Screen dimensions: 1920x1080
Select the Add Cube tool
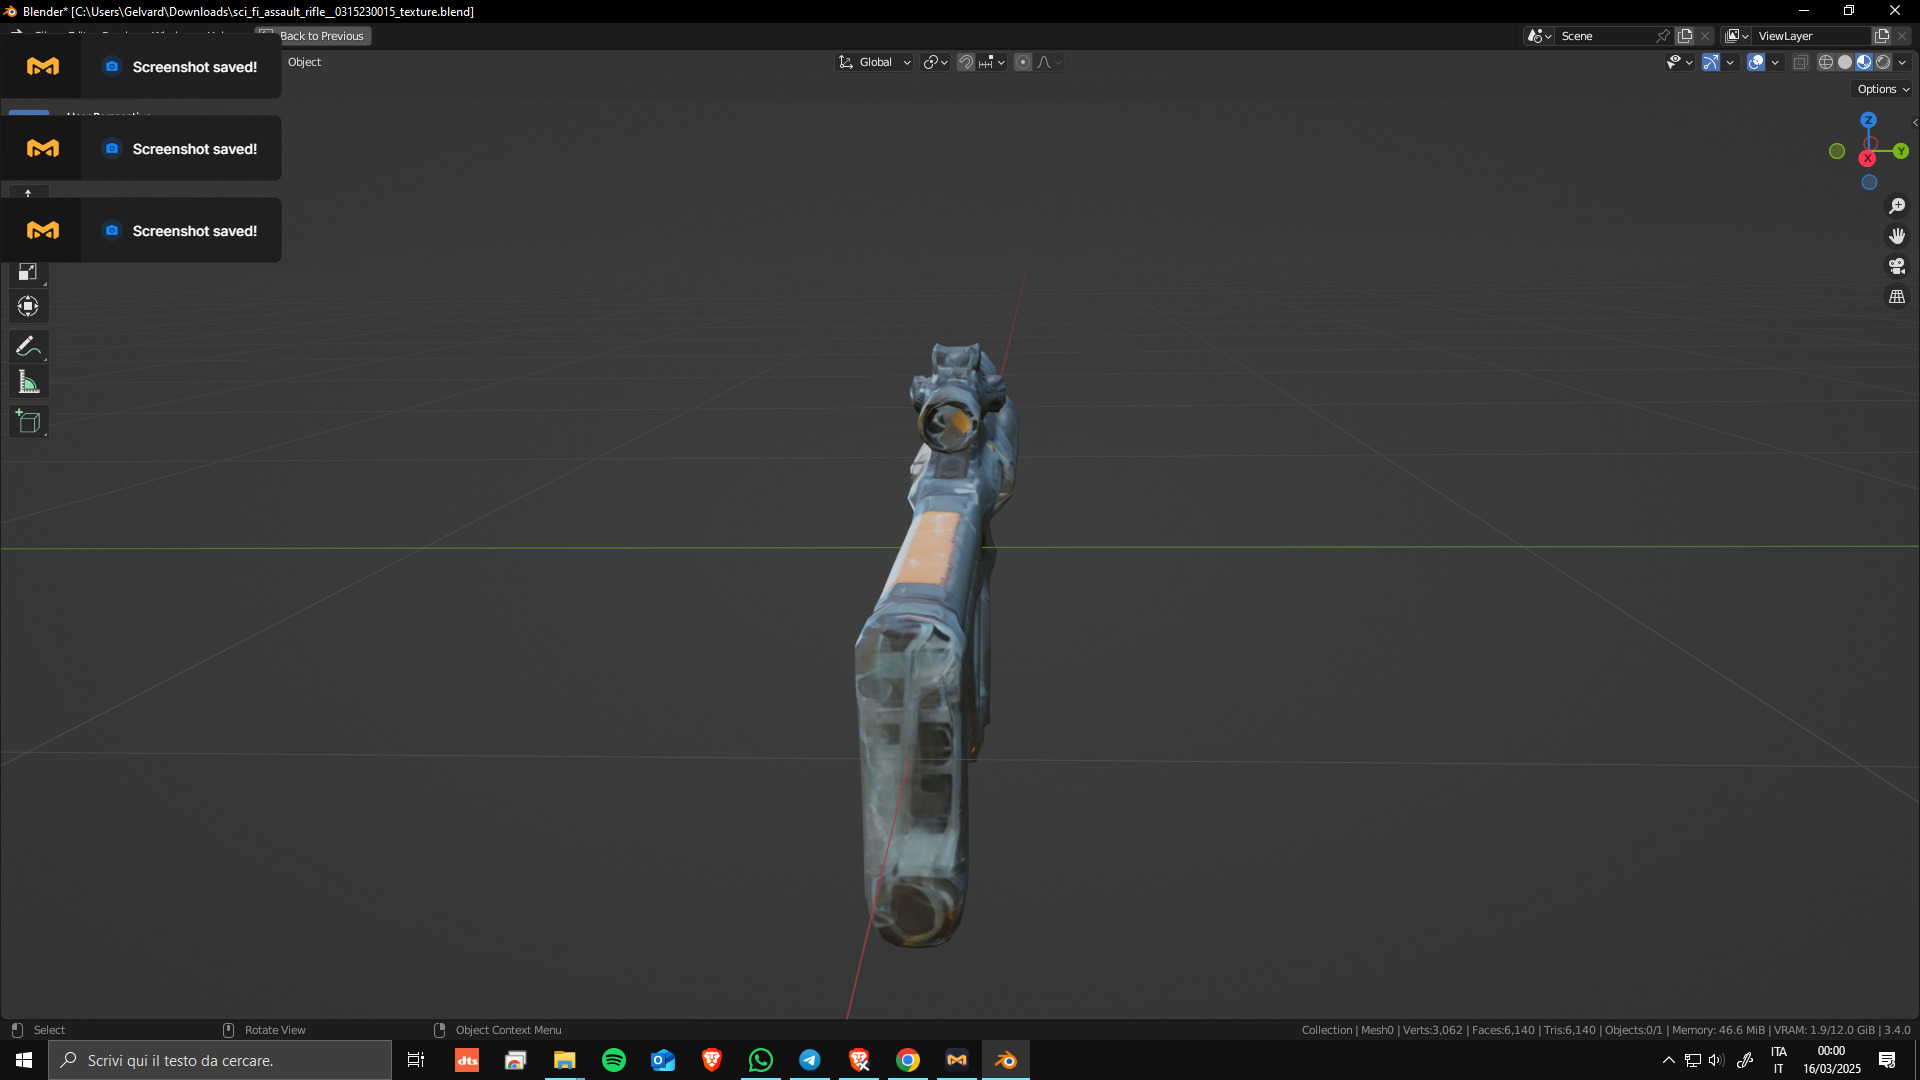tap(28, 422)
